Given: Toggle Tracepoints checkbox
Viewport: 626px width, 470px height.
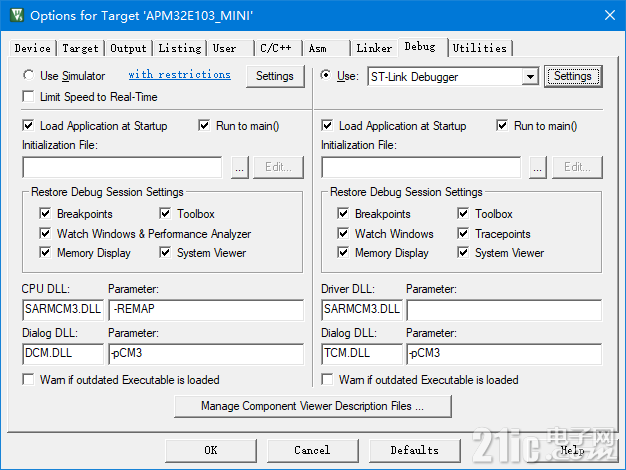Looking at the screenshot, I should click(463, 233).
